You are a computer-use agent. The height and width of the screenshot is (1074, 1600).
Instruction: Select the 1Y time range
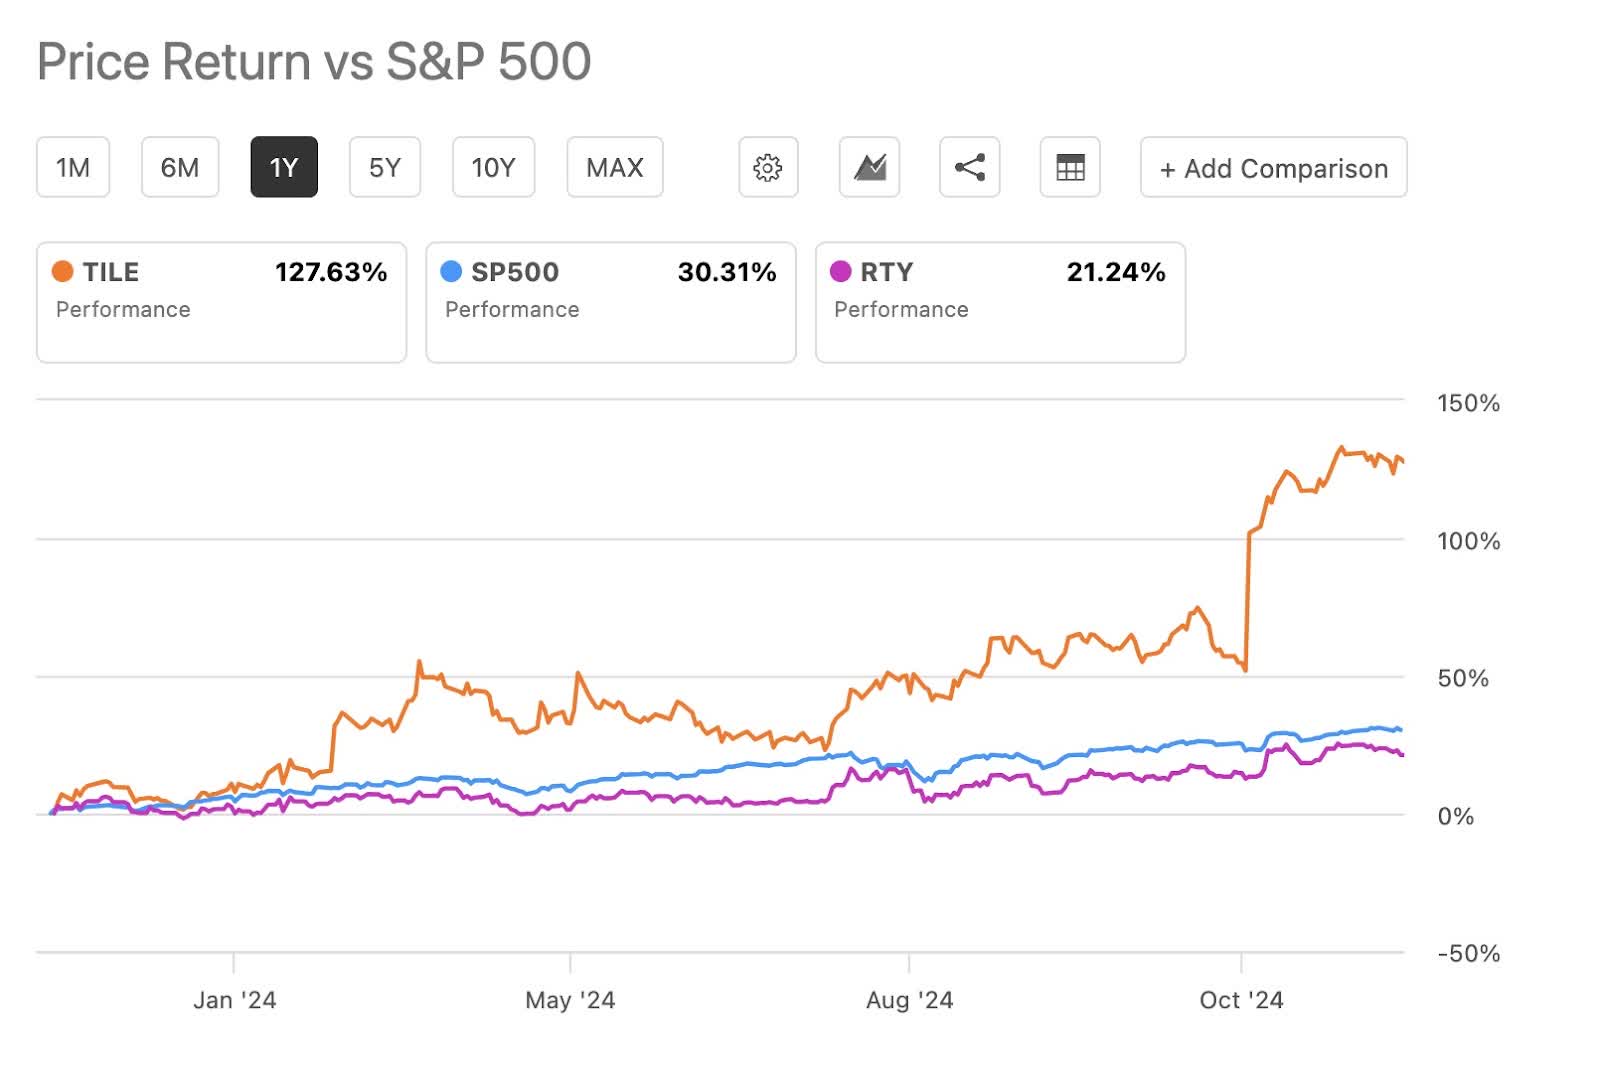284,167
